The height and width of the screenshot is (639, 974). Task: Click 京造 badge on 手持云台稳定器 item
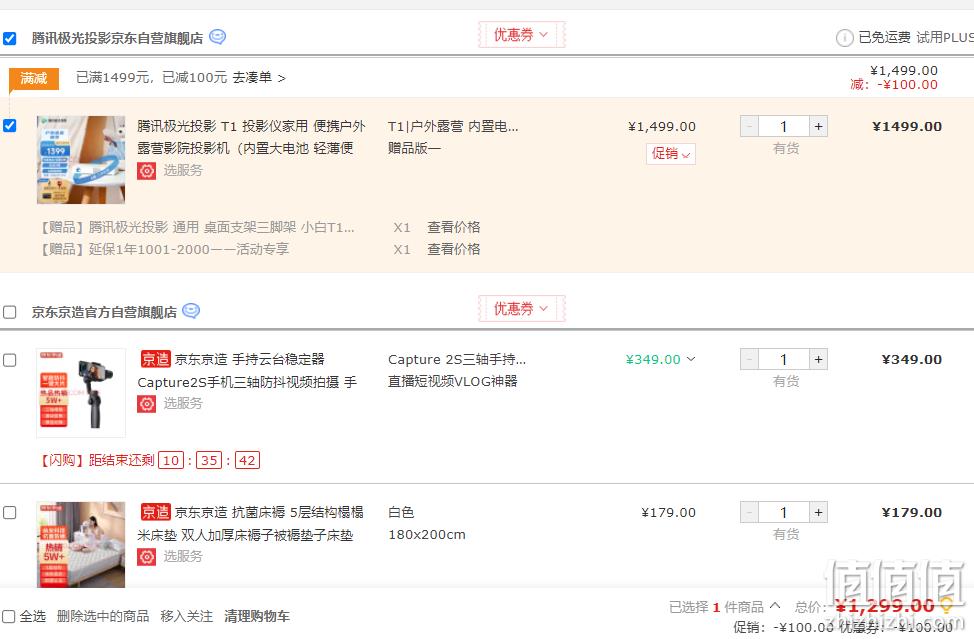tap(155, 359)
